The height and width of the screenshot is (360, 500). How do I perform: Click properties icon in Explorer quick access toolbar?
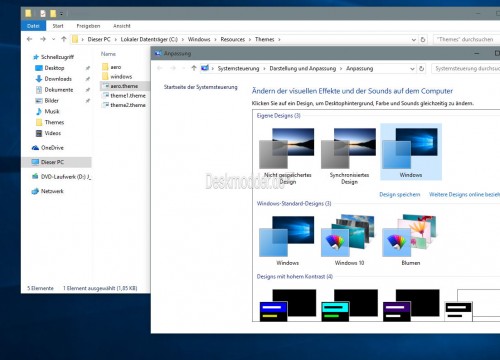click(43, 13)
